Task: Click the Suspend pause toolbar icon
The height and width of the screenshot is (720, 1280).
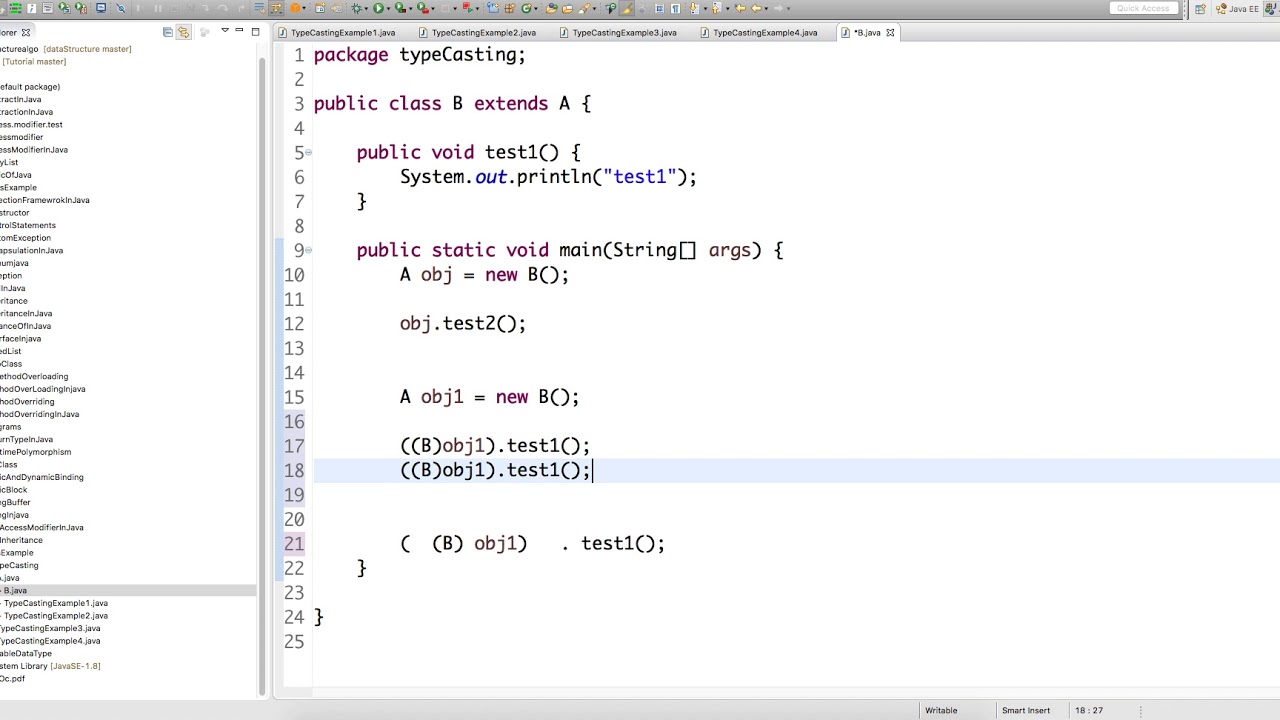Action: click(157, 8)
